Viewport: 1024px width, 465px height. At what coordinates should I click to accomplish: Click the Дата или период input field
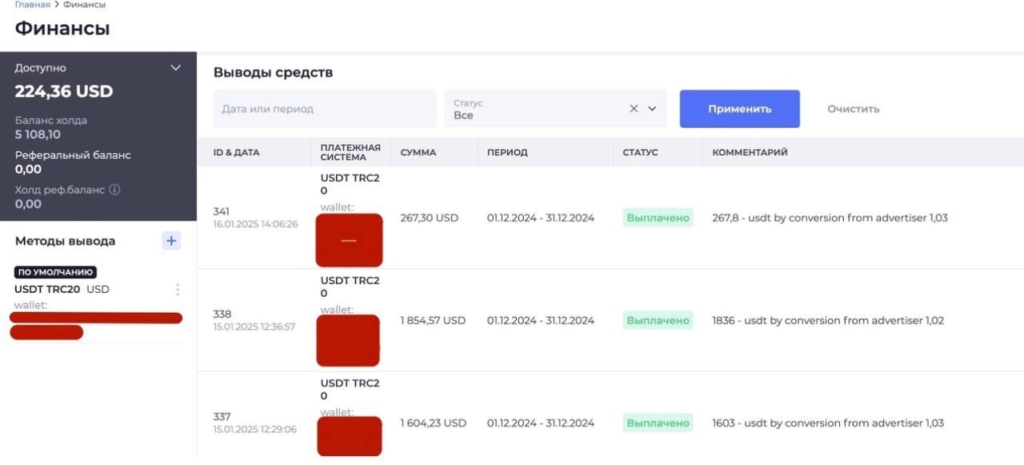324,109
